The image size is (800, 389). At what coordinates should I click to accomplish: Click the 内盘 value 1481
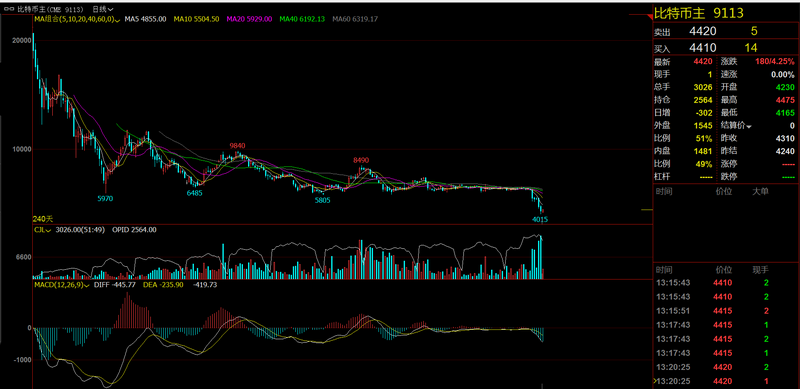pyautogui.click(x=703, y=151)
